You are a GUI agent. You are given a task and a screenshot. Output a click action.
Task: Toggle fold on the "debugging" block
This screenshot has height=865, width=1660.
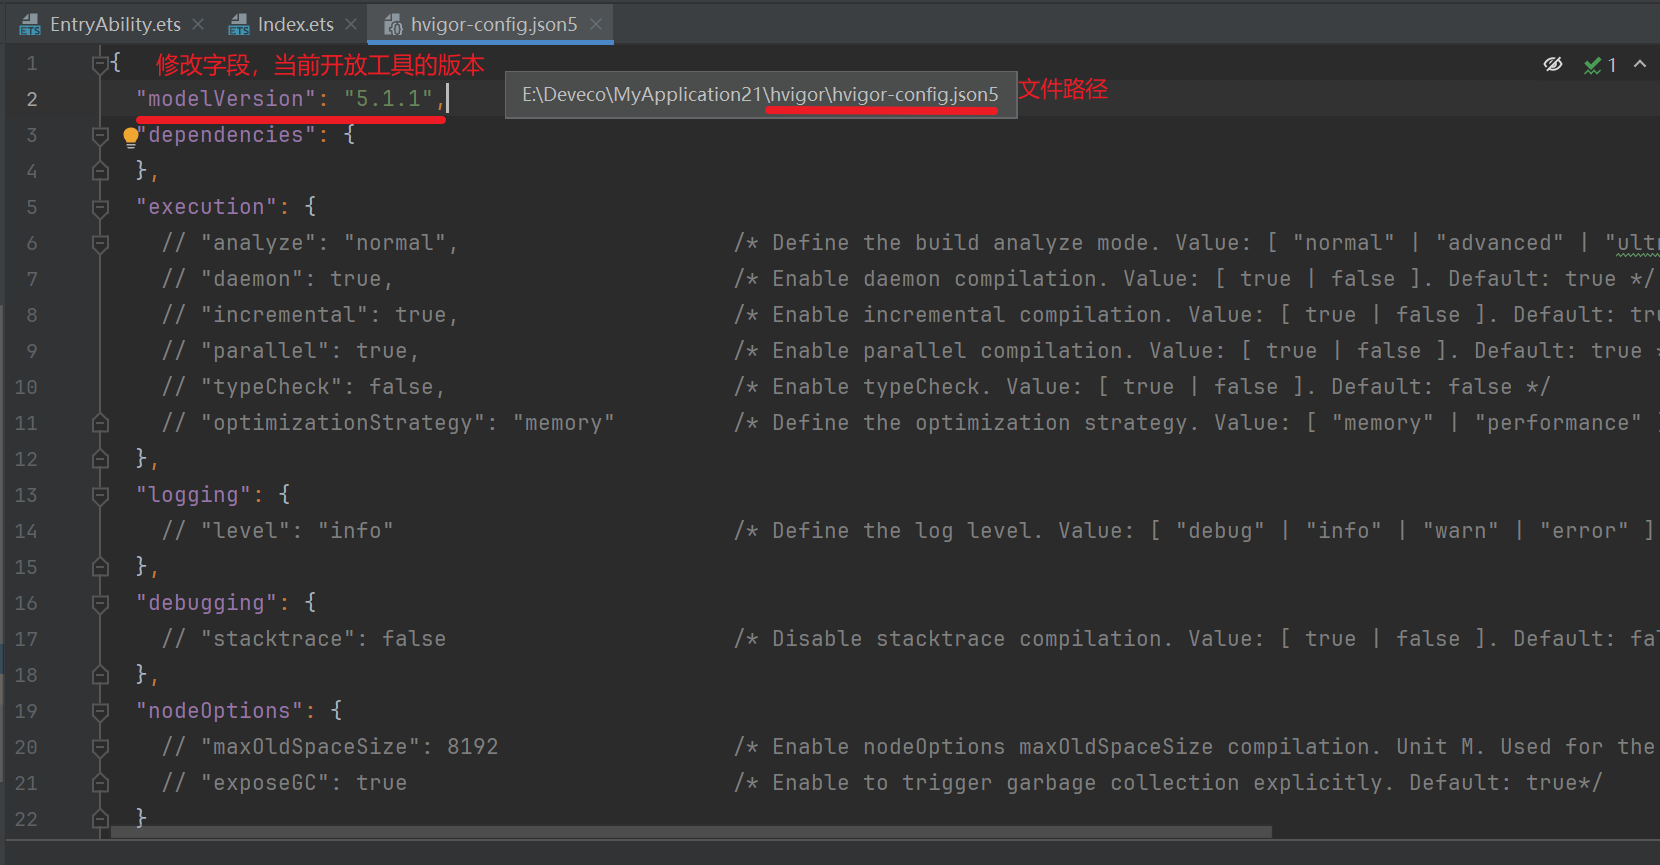click(100, 604)
